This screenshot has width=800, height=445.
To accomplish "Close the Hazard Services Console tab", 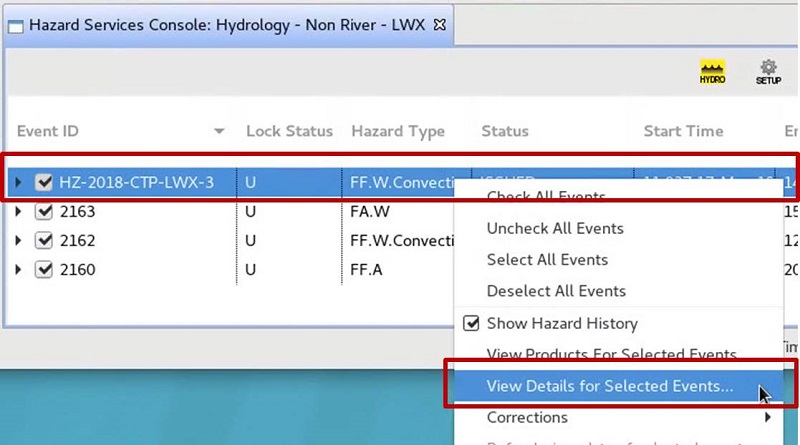I will (x=440, y=24).
